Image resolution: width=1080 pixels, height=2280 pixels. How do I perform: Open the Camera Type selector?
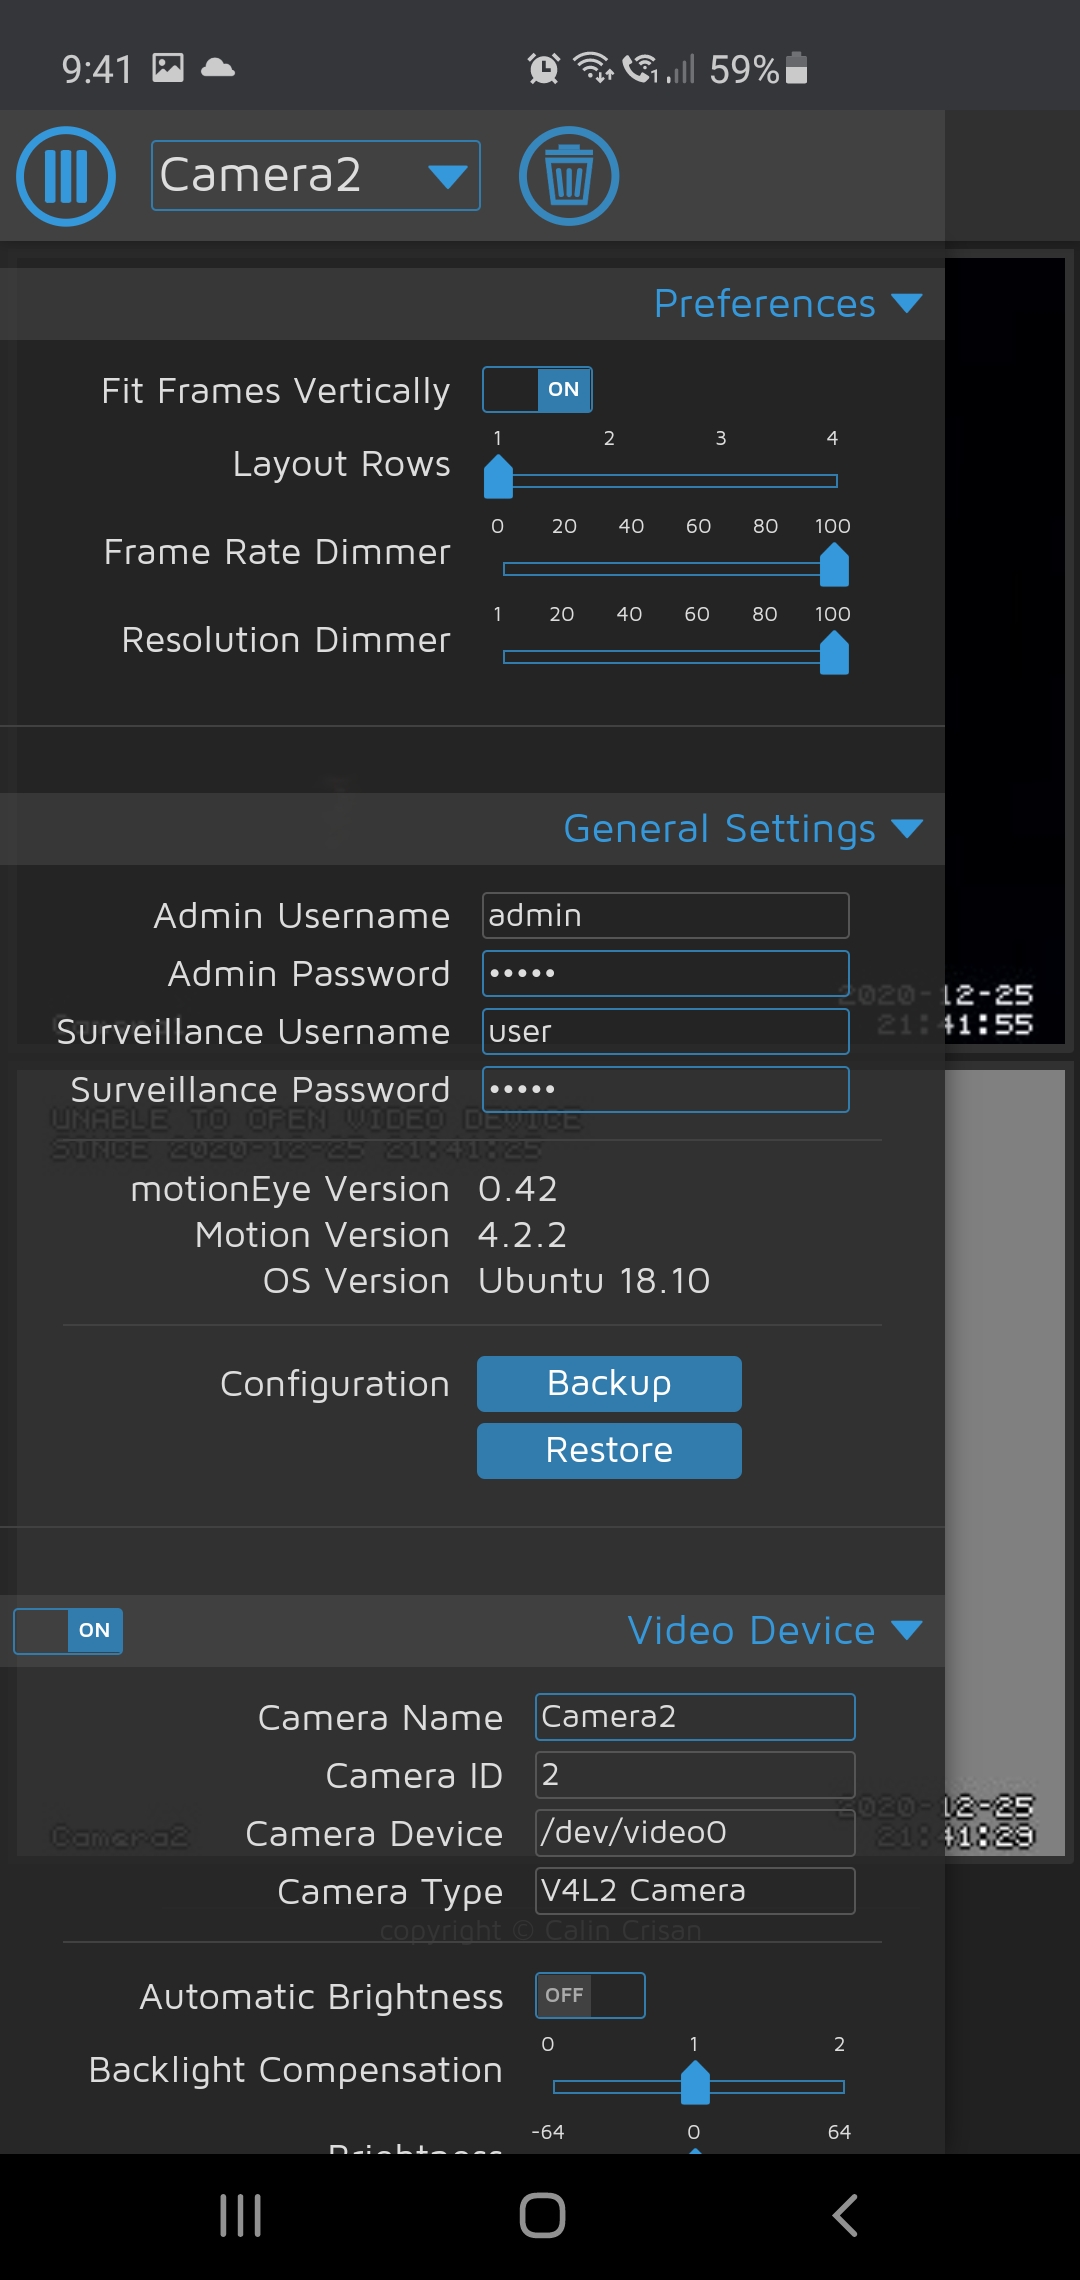coord(694,1890)
